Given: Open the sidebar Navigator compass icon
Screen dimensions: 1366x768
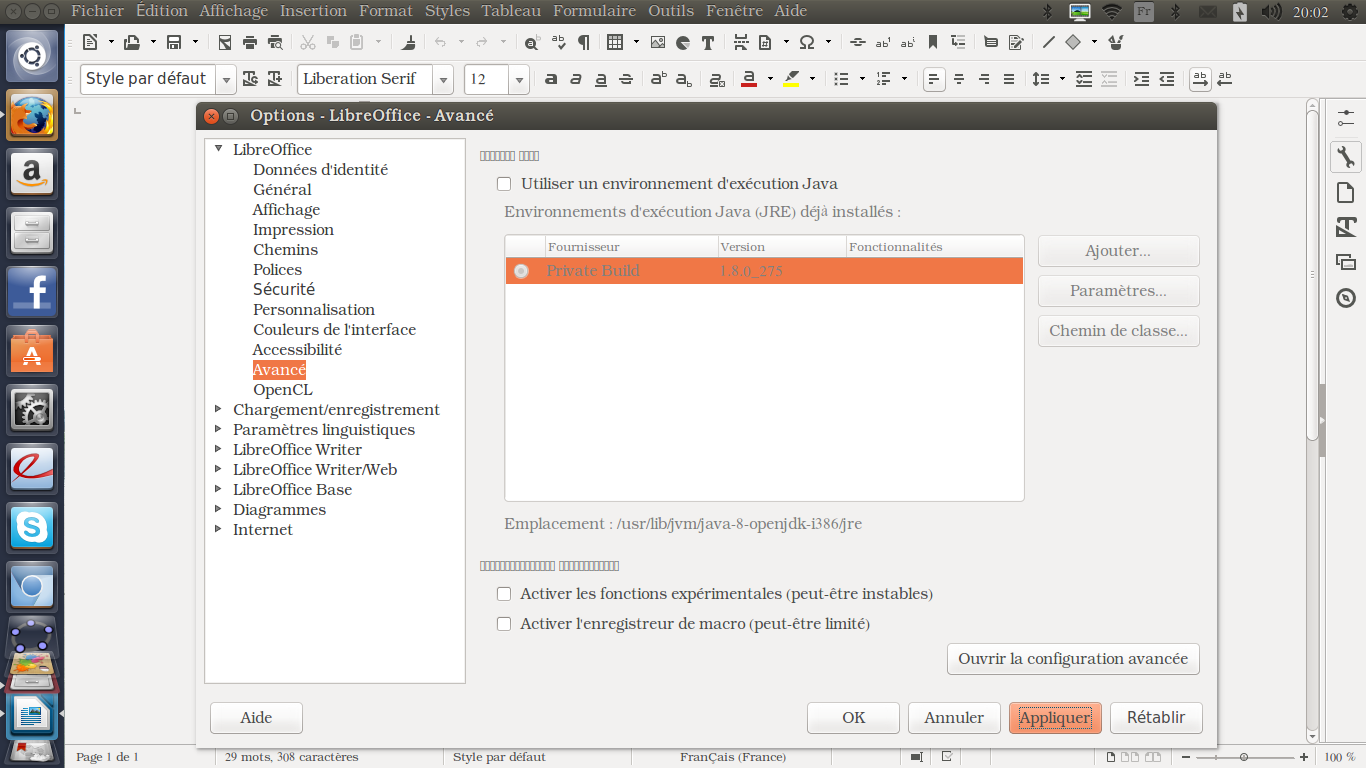Looking at the screenshot, I should (x=1345, y=298).
